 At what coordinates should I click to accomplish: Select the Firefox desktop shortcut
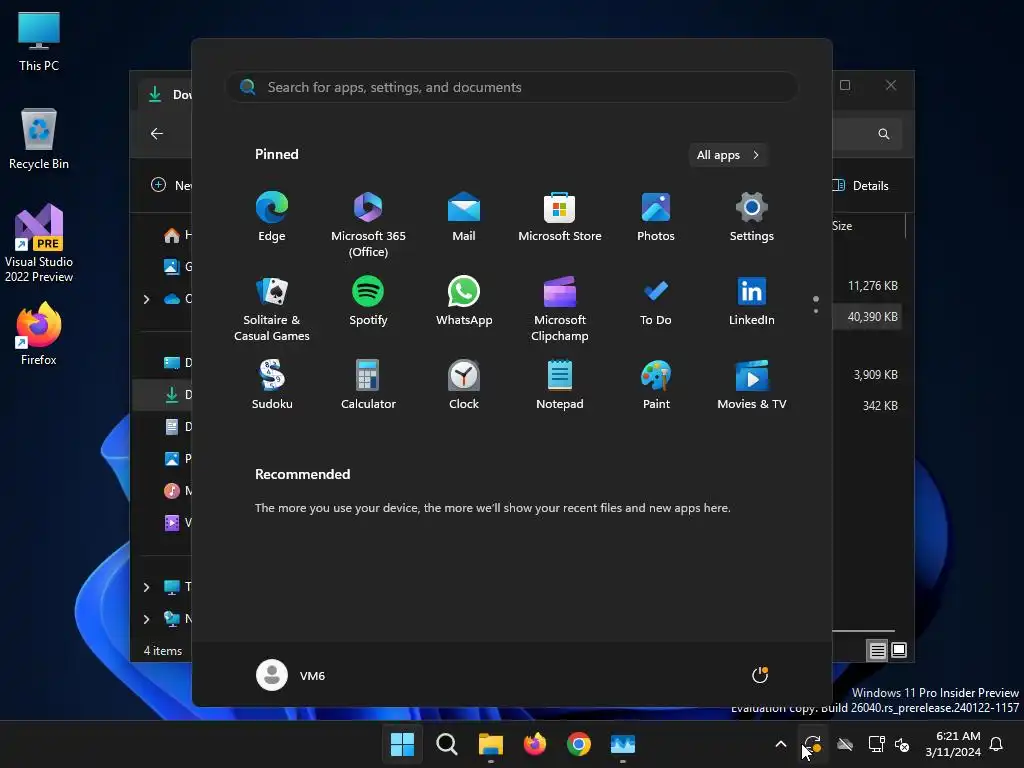[x=39, y=334]
